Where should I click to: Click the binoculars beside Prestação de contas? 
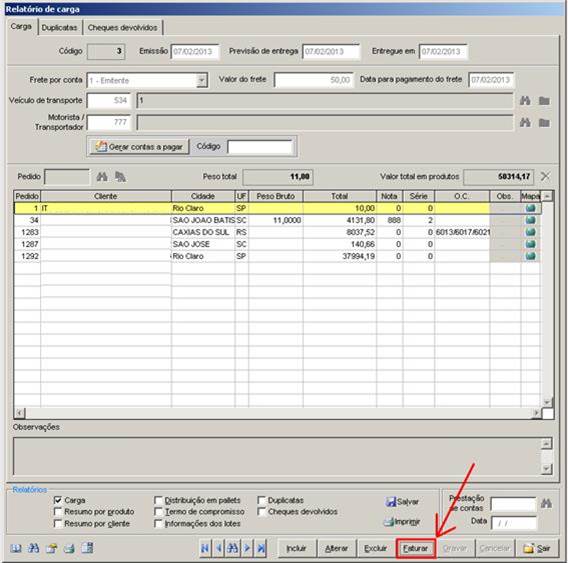pos(546,503)
